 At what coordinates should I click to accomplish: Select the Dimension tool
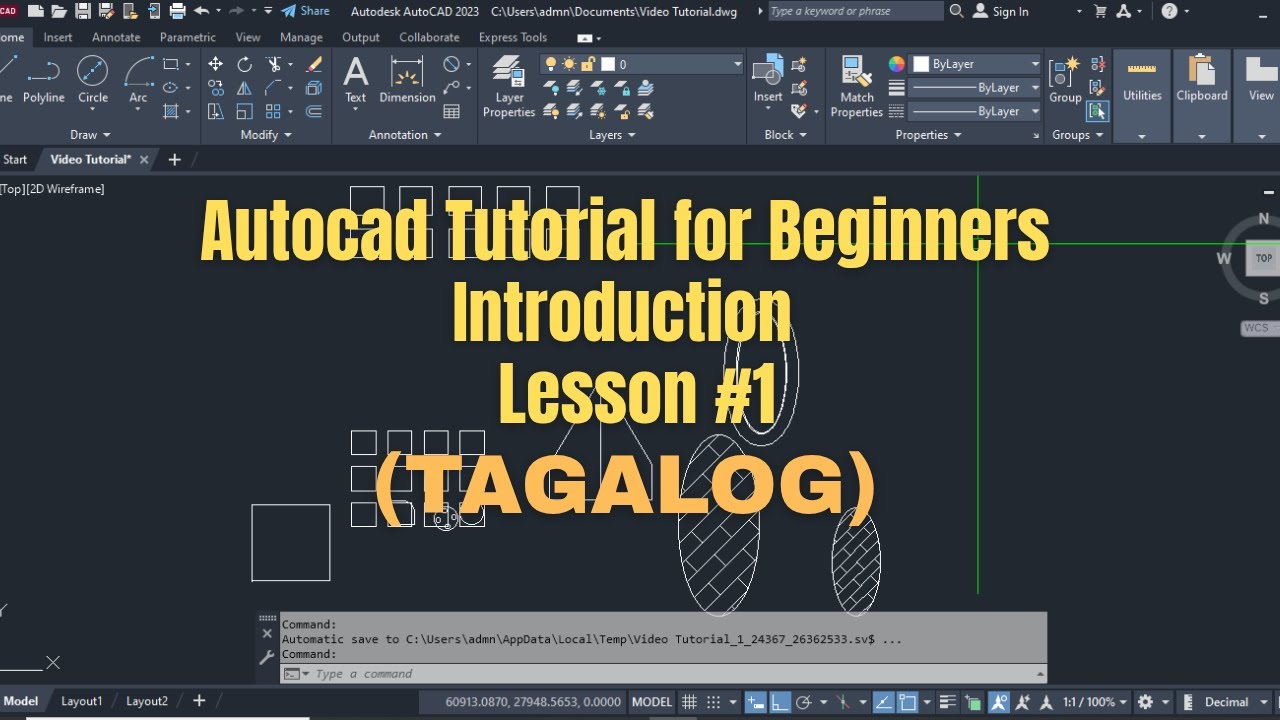tap(407, 80)
